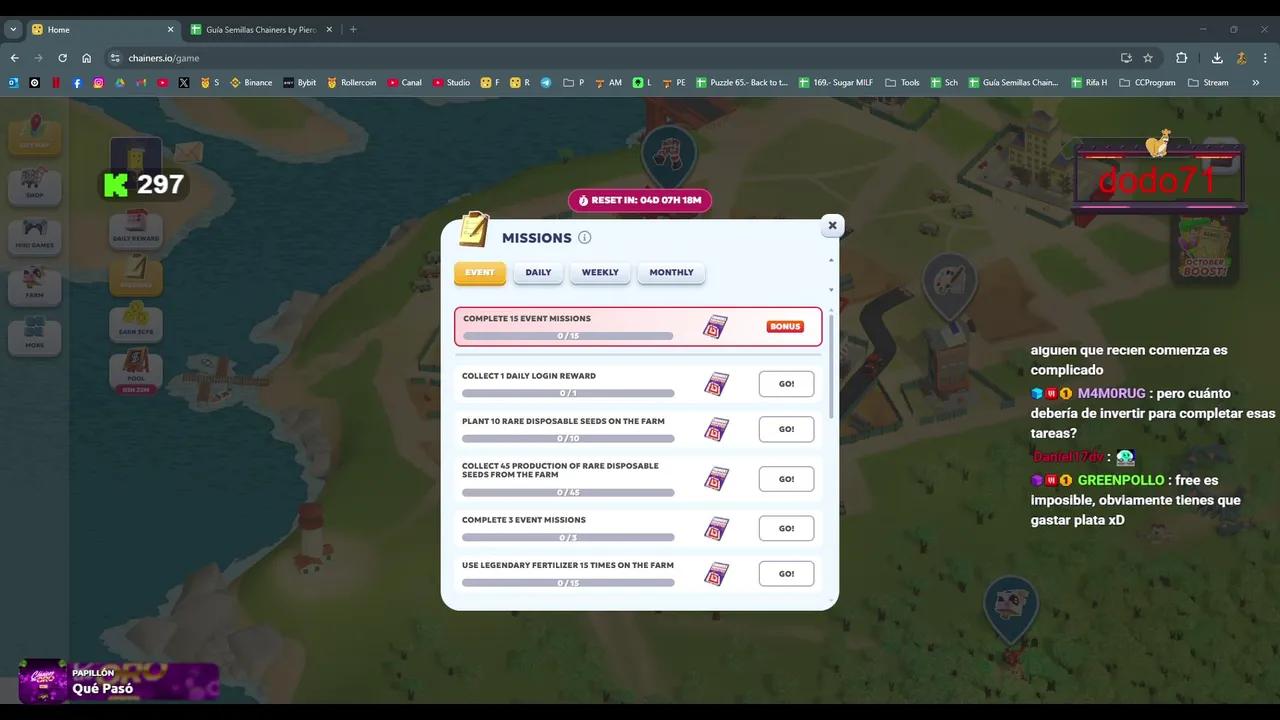Open the Rollercoin bookmark
This screenshot has width=1280, height=720.
(x=351, y=83)
